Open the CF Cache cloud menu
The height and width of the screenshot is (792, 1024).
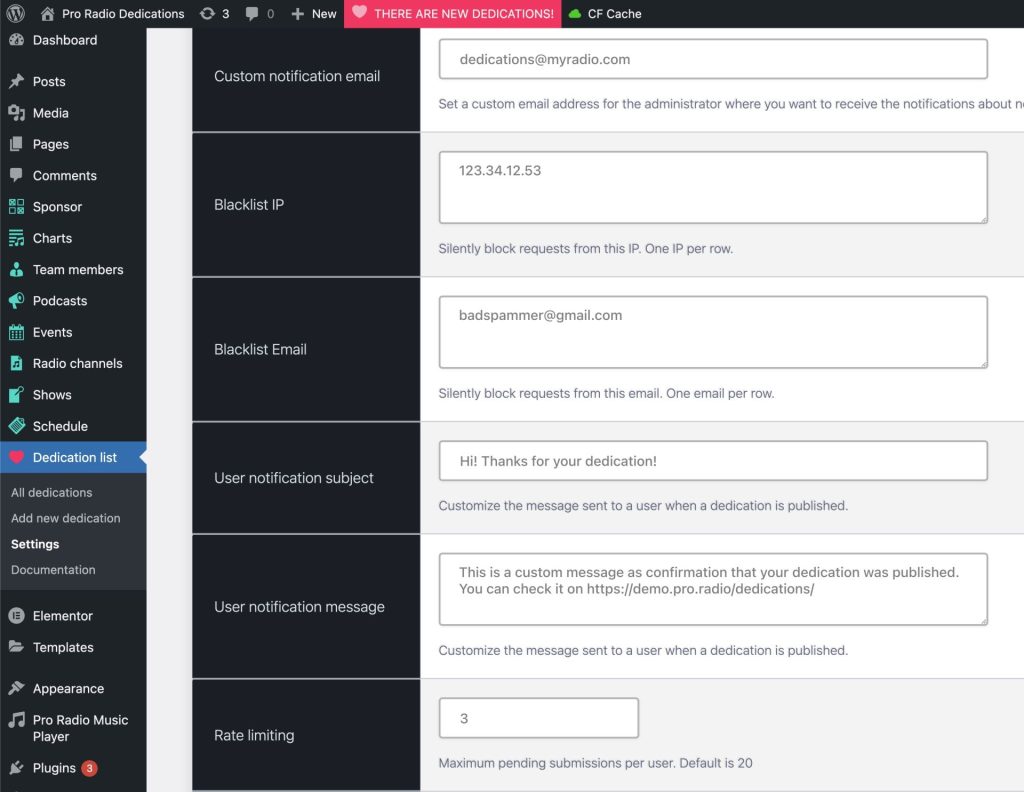click(604, 14)
